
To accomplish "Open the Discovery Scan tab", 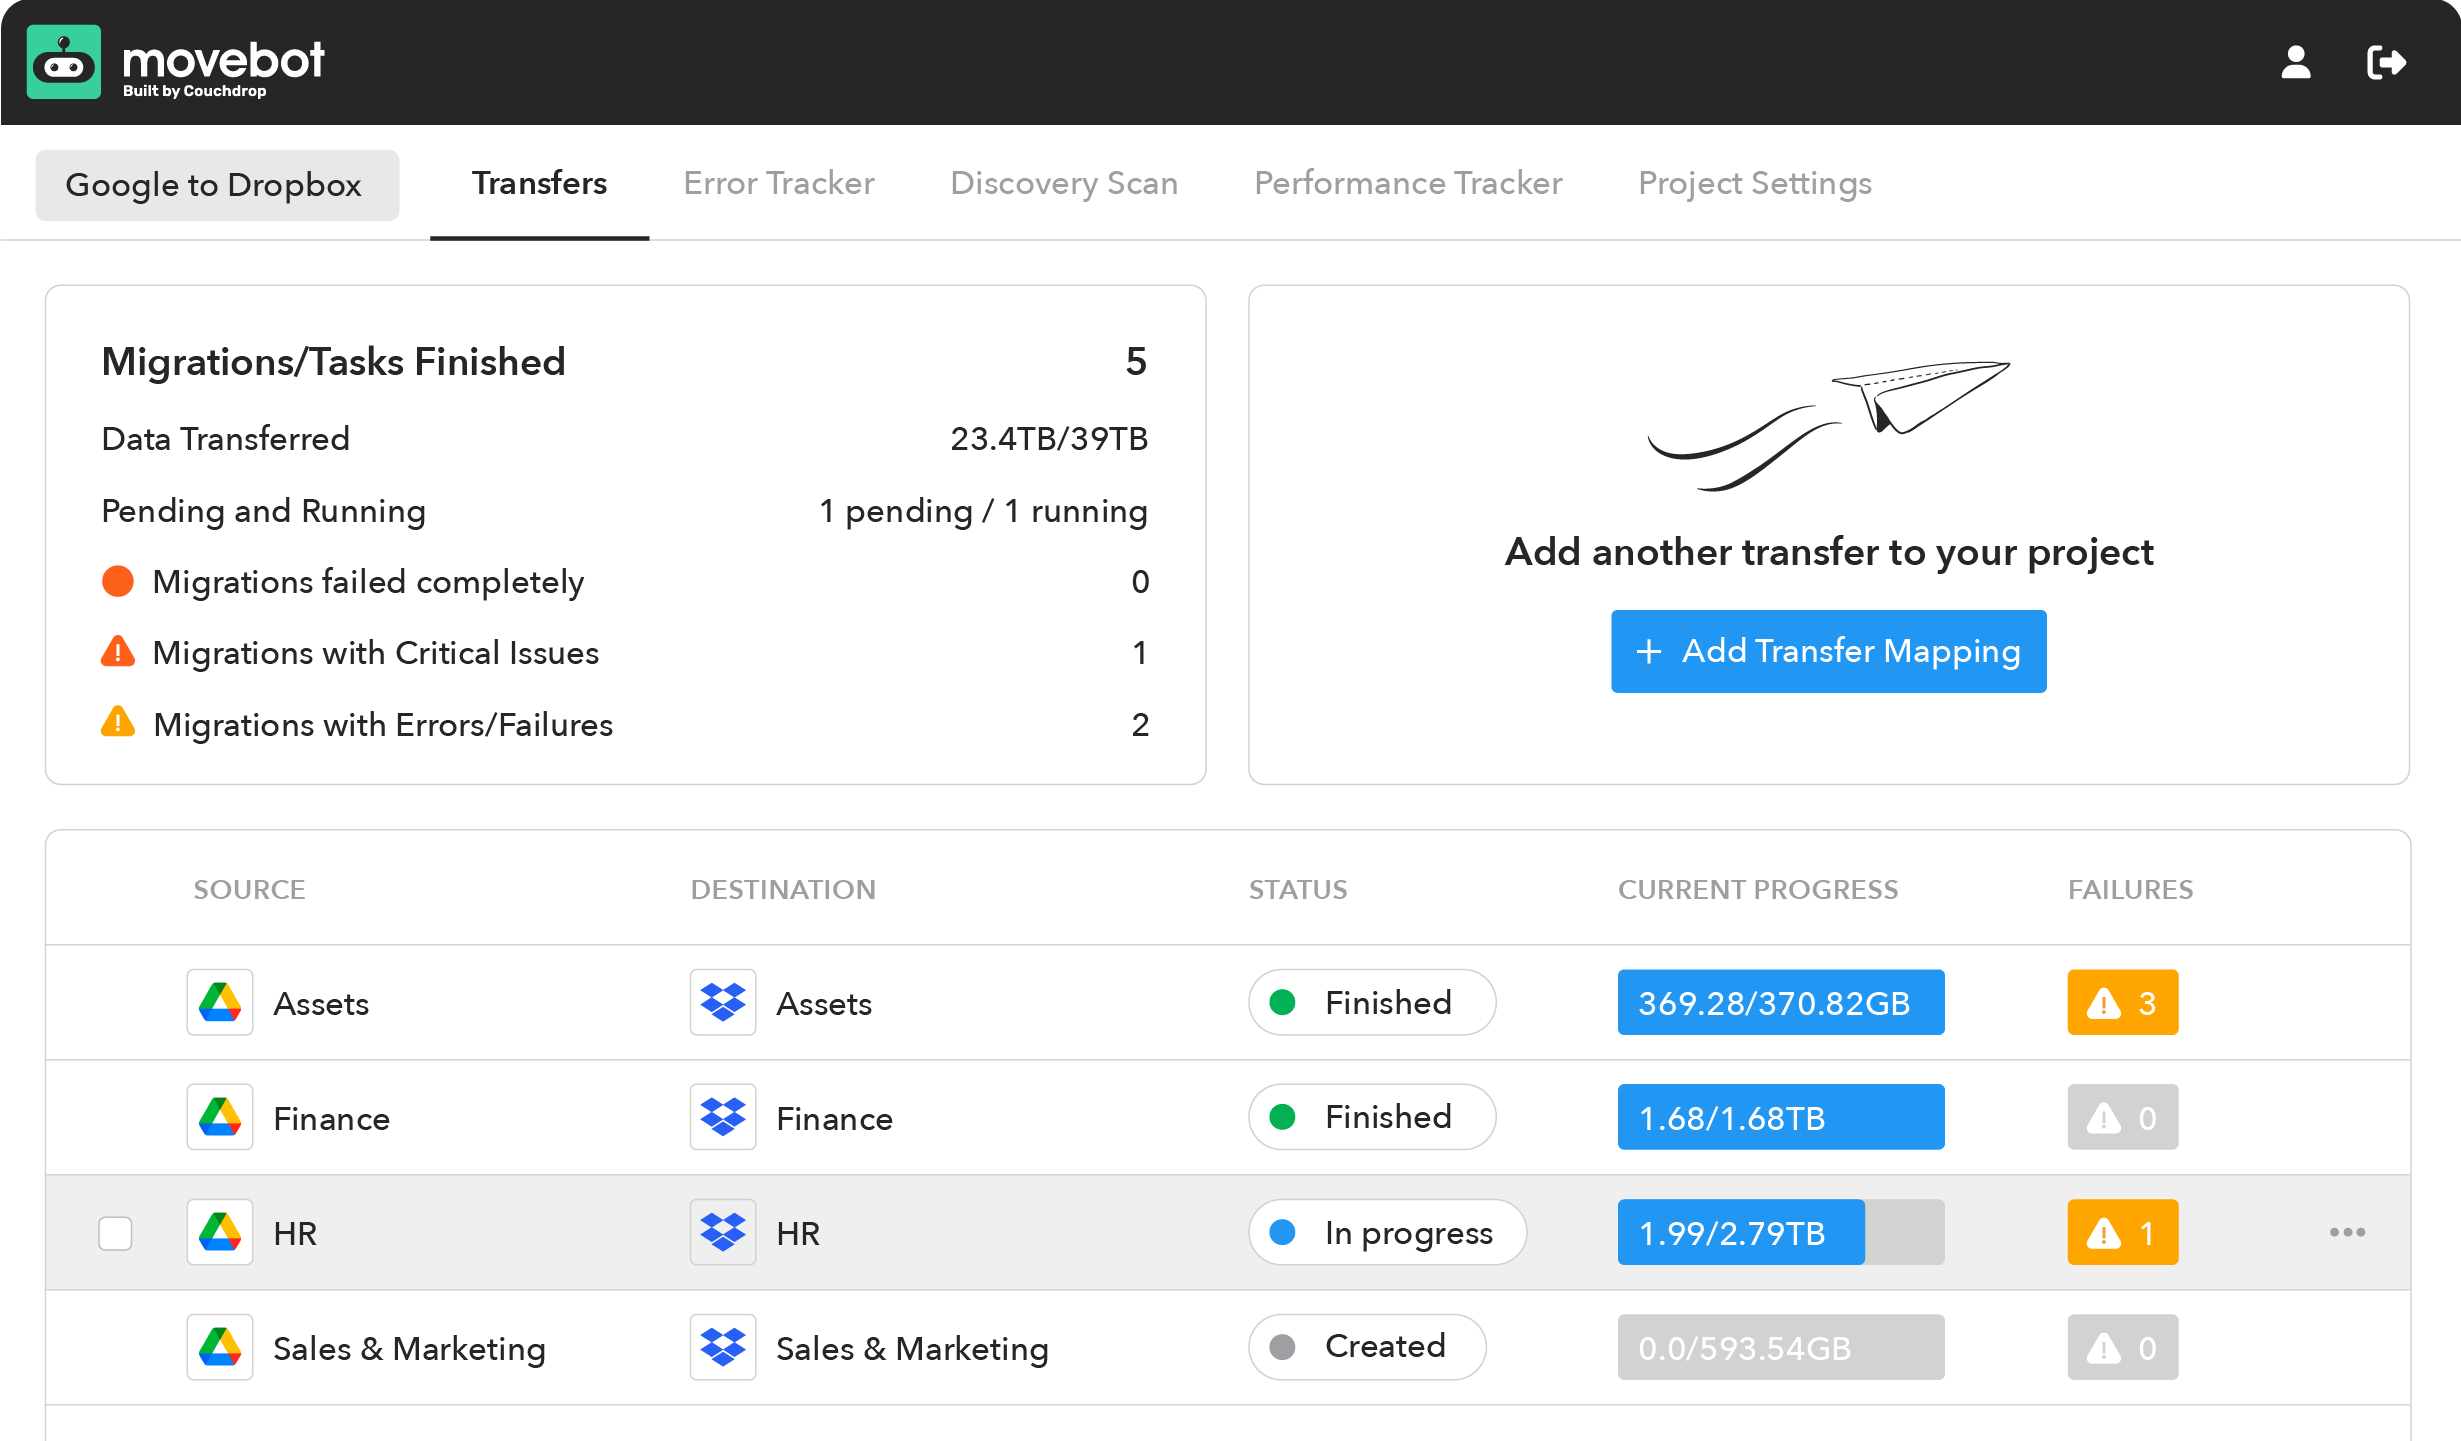I will (x=1064, y=183).
